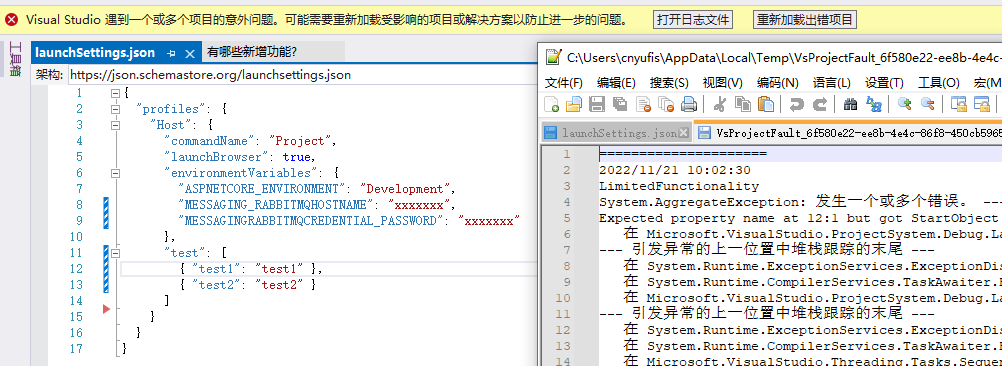Collapse the root brace on line 1
The width and height of the screenshot is (1002, 366).
click(x=116, y=93)
